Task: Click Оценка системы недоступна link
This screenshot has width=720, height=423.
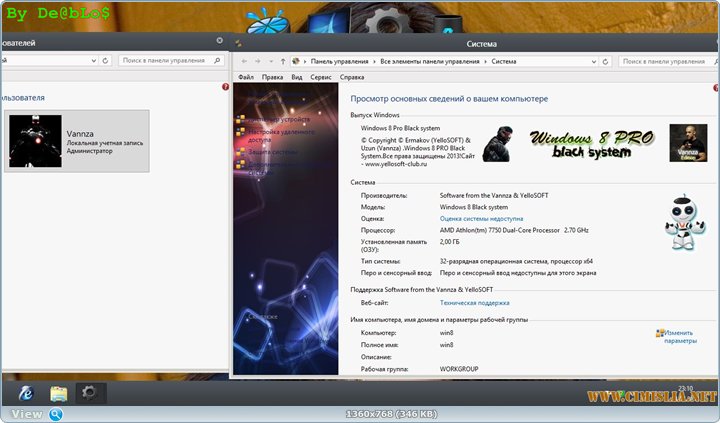Action: (482, 217)
